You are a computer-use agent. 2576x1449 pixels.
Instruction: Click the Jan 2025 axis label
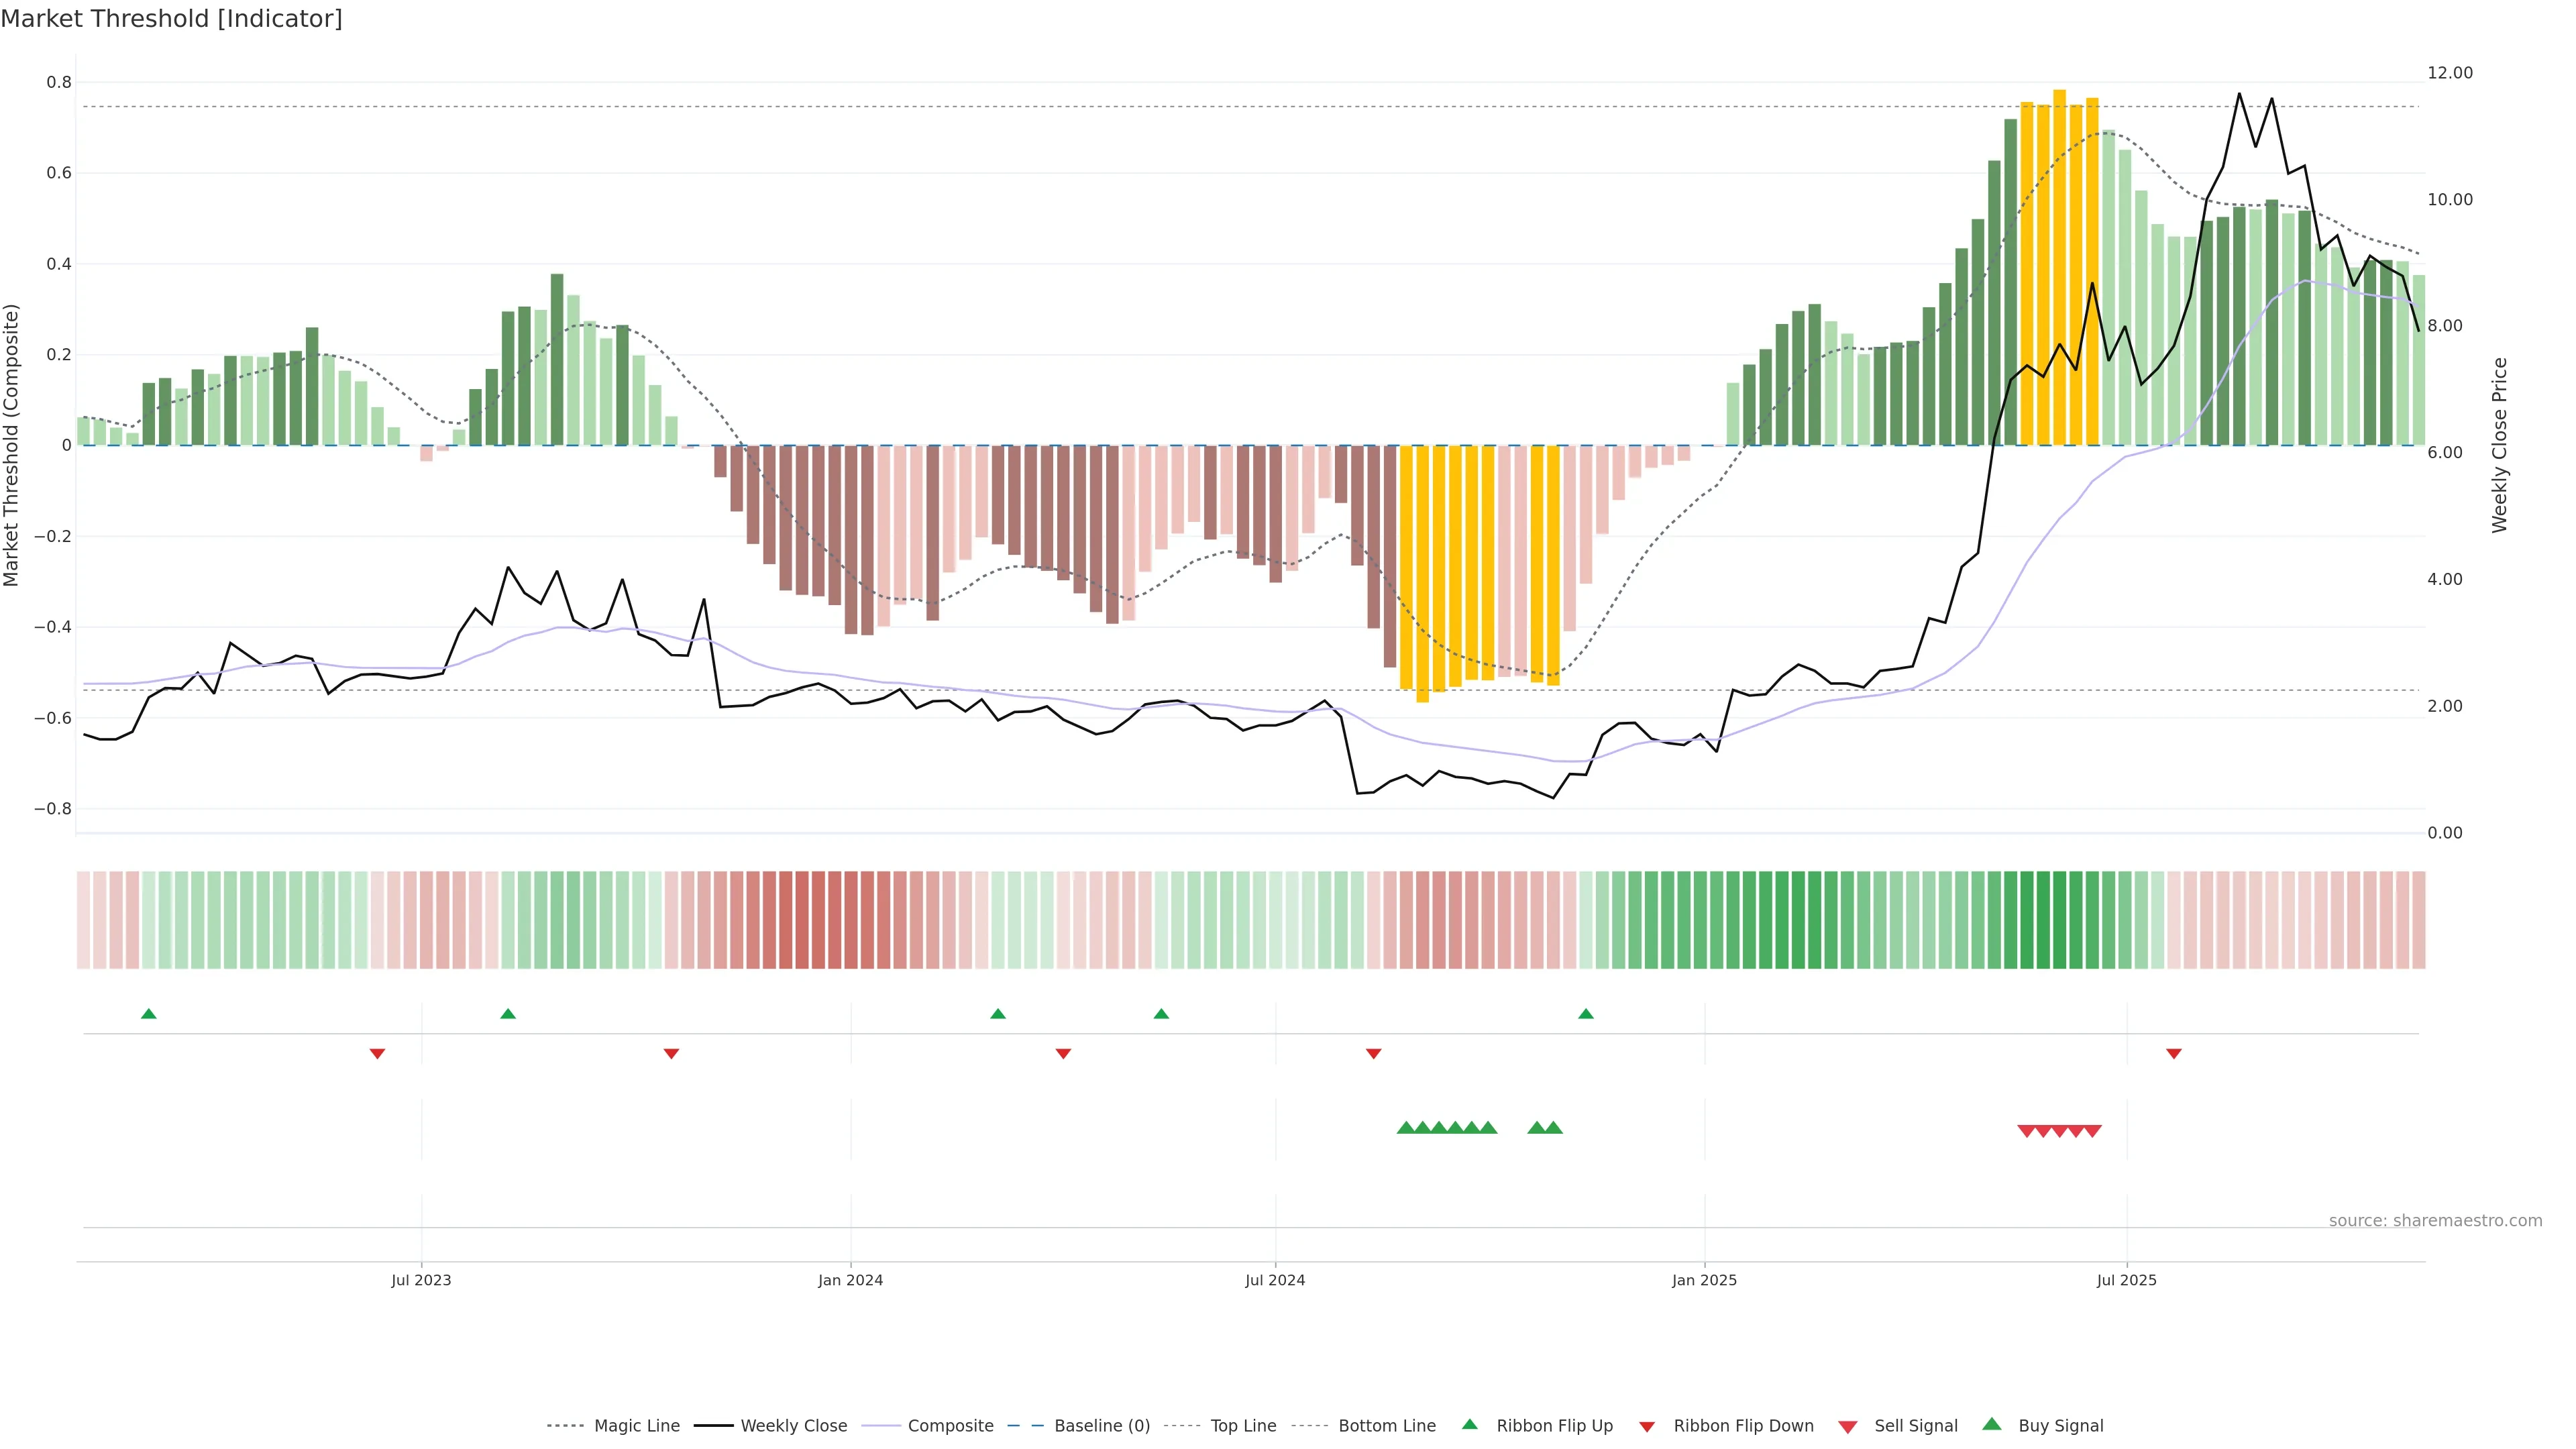click(1704, 1280)
